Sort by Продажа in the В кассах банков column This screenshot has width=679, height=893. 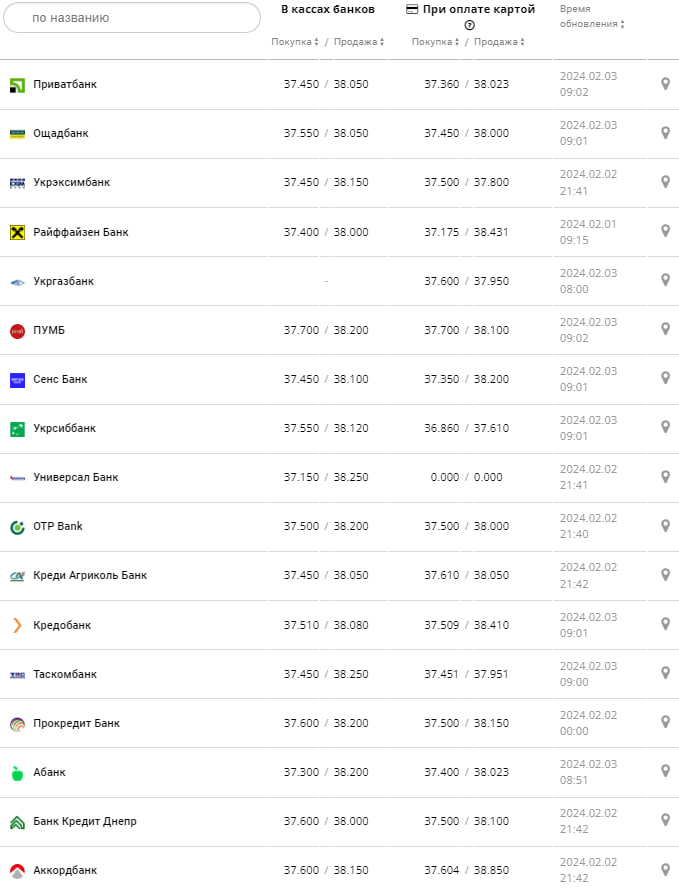tap(358, 42)
